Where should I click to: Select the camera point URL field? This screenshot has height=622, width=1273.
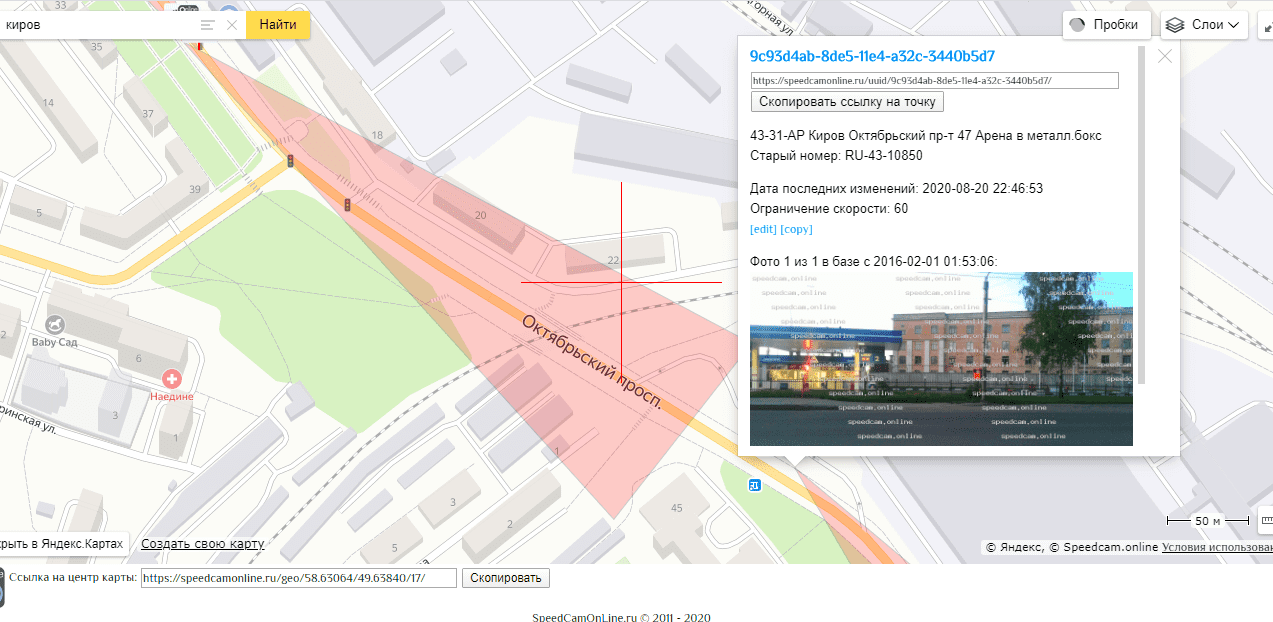934,81
